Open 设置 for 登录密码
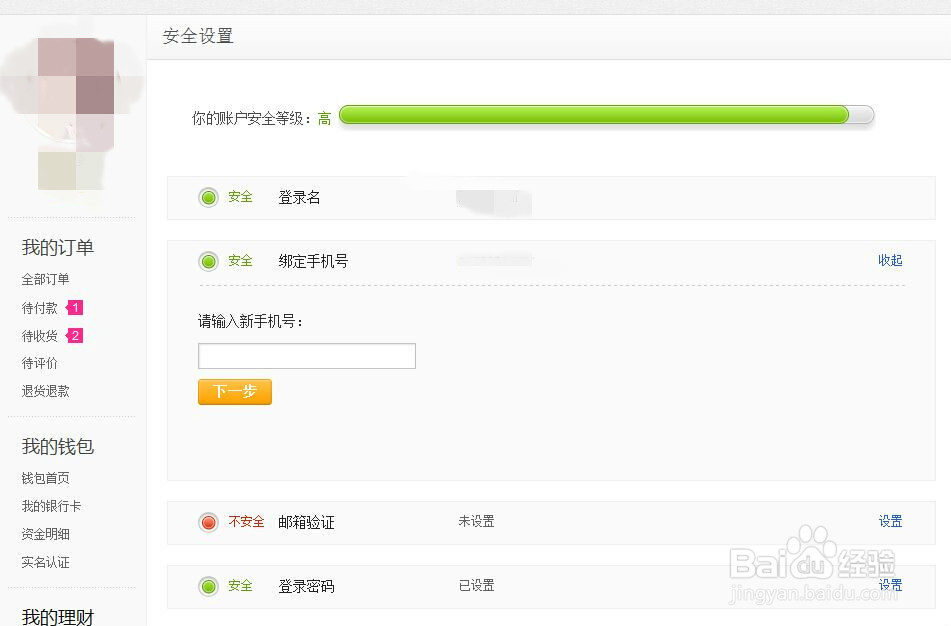 tap(889, 586)
